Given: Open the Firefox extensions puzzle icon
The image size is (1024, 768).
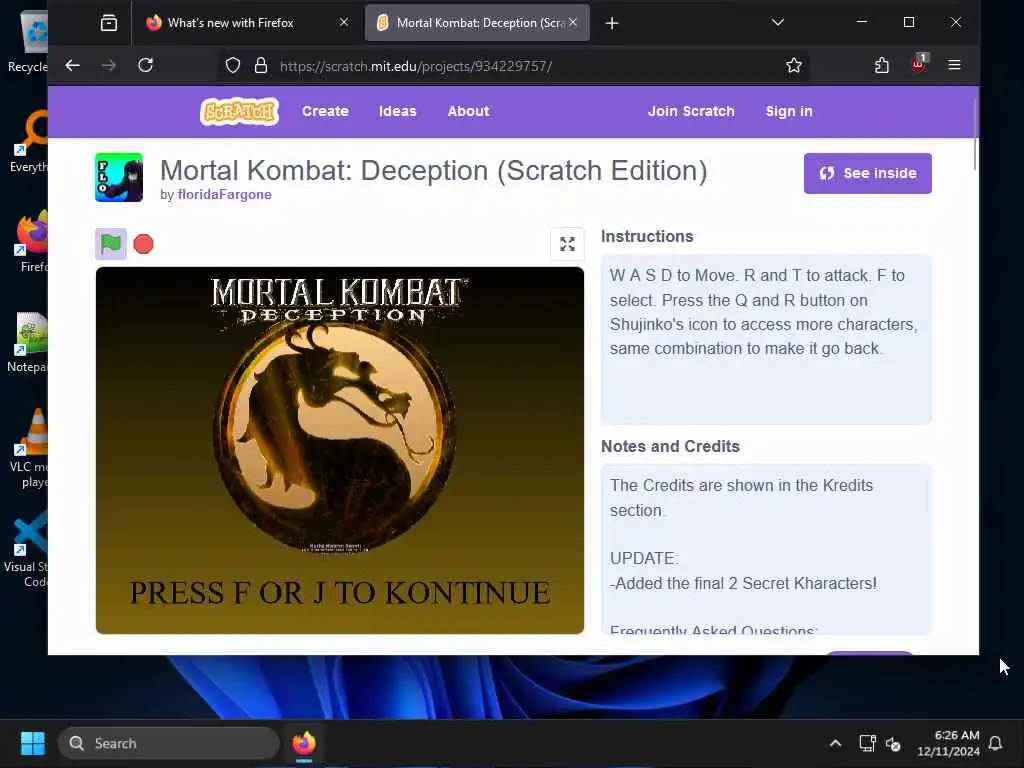Looking at the screenshot, I should [x=882, y=65].
